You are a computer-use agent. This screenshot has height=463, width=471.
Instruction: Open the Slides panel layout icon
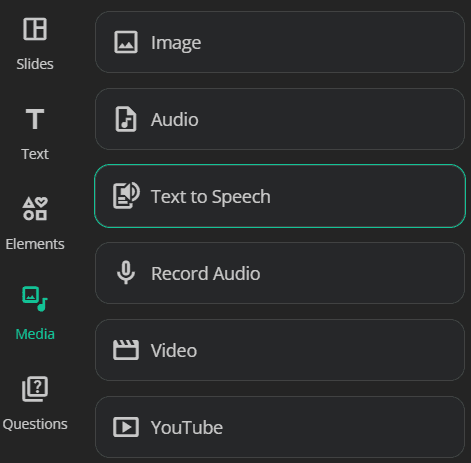point(35,29)
